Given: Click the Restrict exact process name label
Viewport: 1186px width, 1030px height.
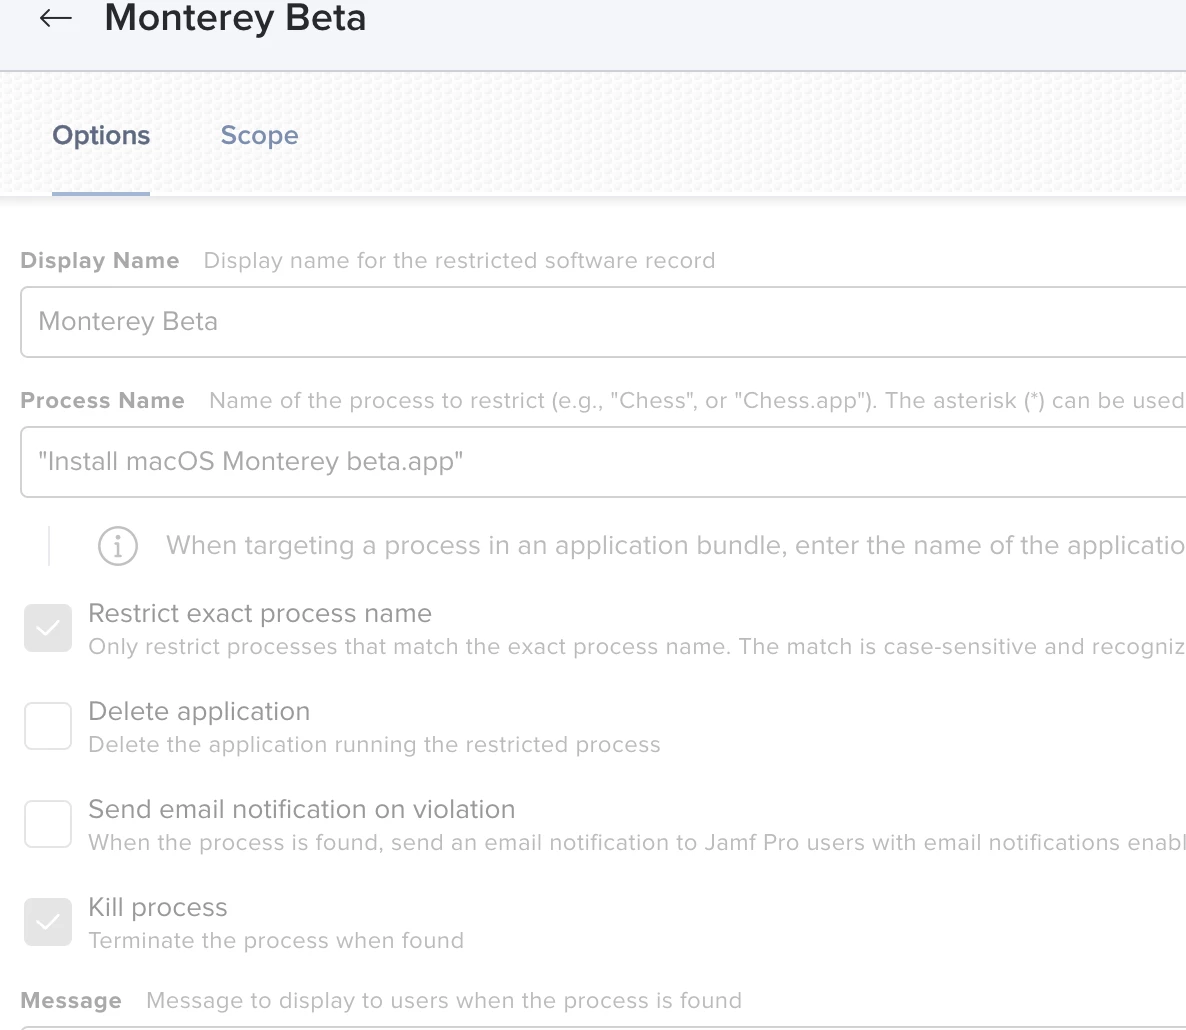Looking at the screenshot, I should pyautogui.click(x=260, y=613).
